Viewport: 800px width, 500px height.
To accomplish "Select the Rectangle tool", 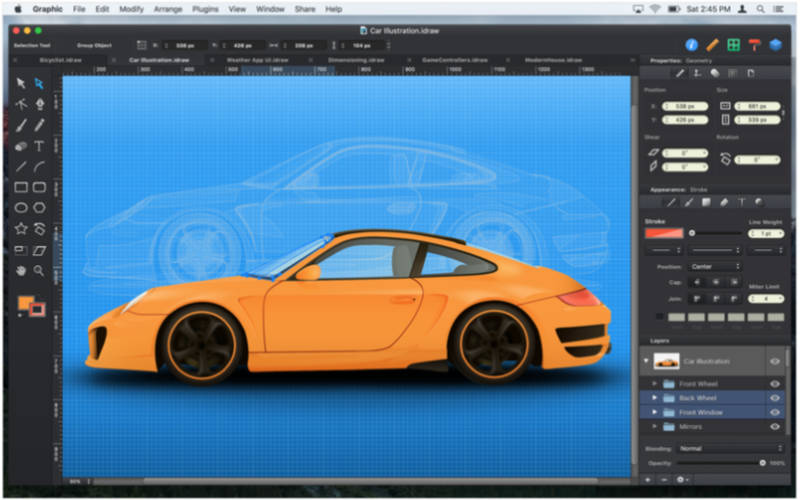I will coord(21,187).
